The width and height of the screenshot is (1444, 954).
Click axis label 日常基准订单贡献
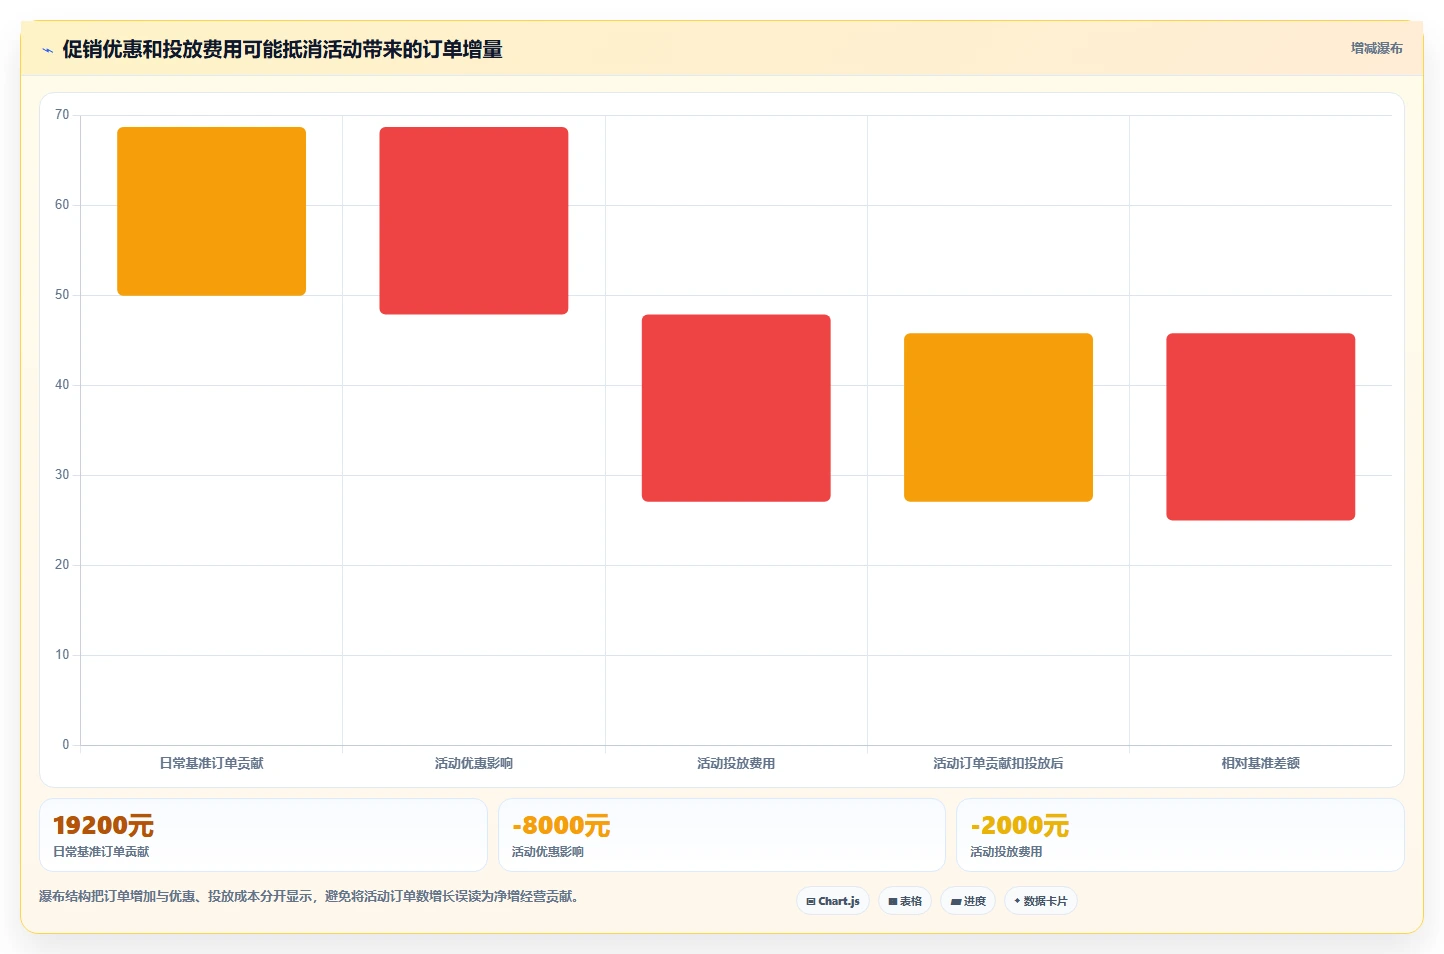pos(212,763)
